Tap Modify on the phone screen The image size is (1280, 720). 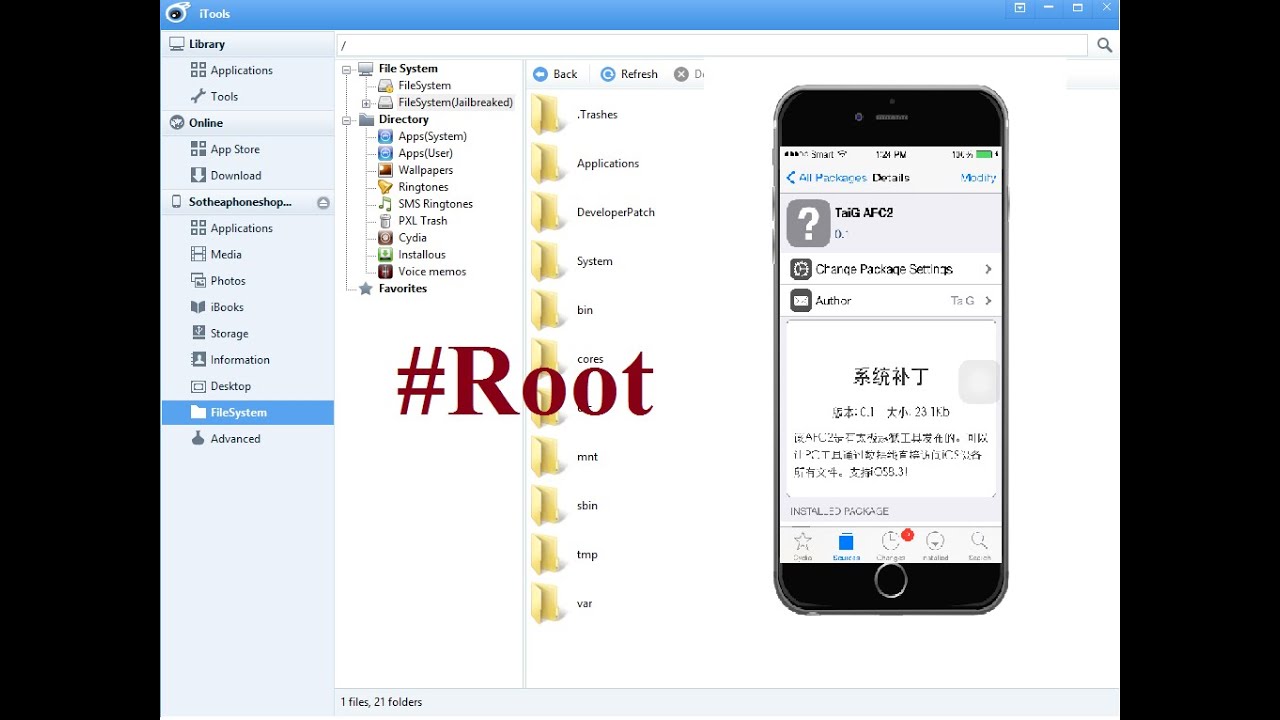pos(978,178)
